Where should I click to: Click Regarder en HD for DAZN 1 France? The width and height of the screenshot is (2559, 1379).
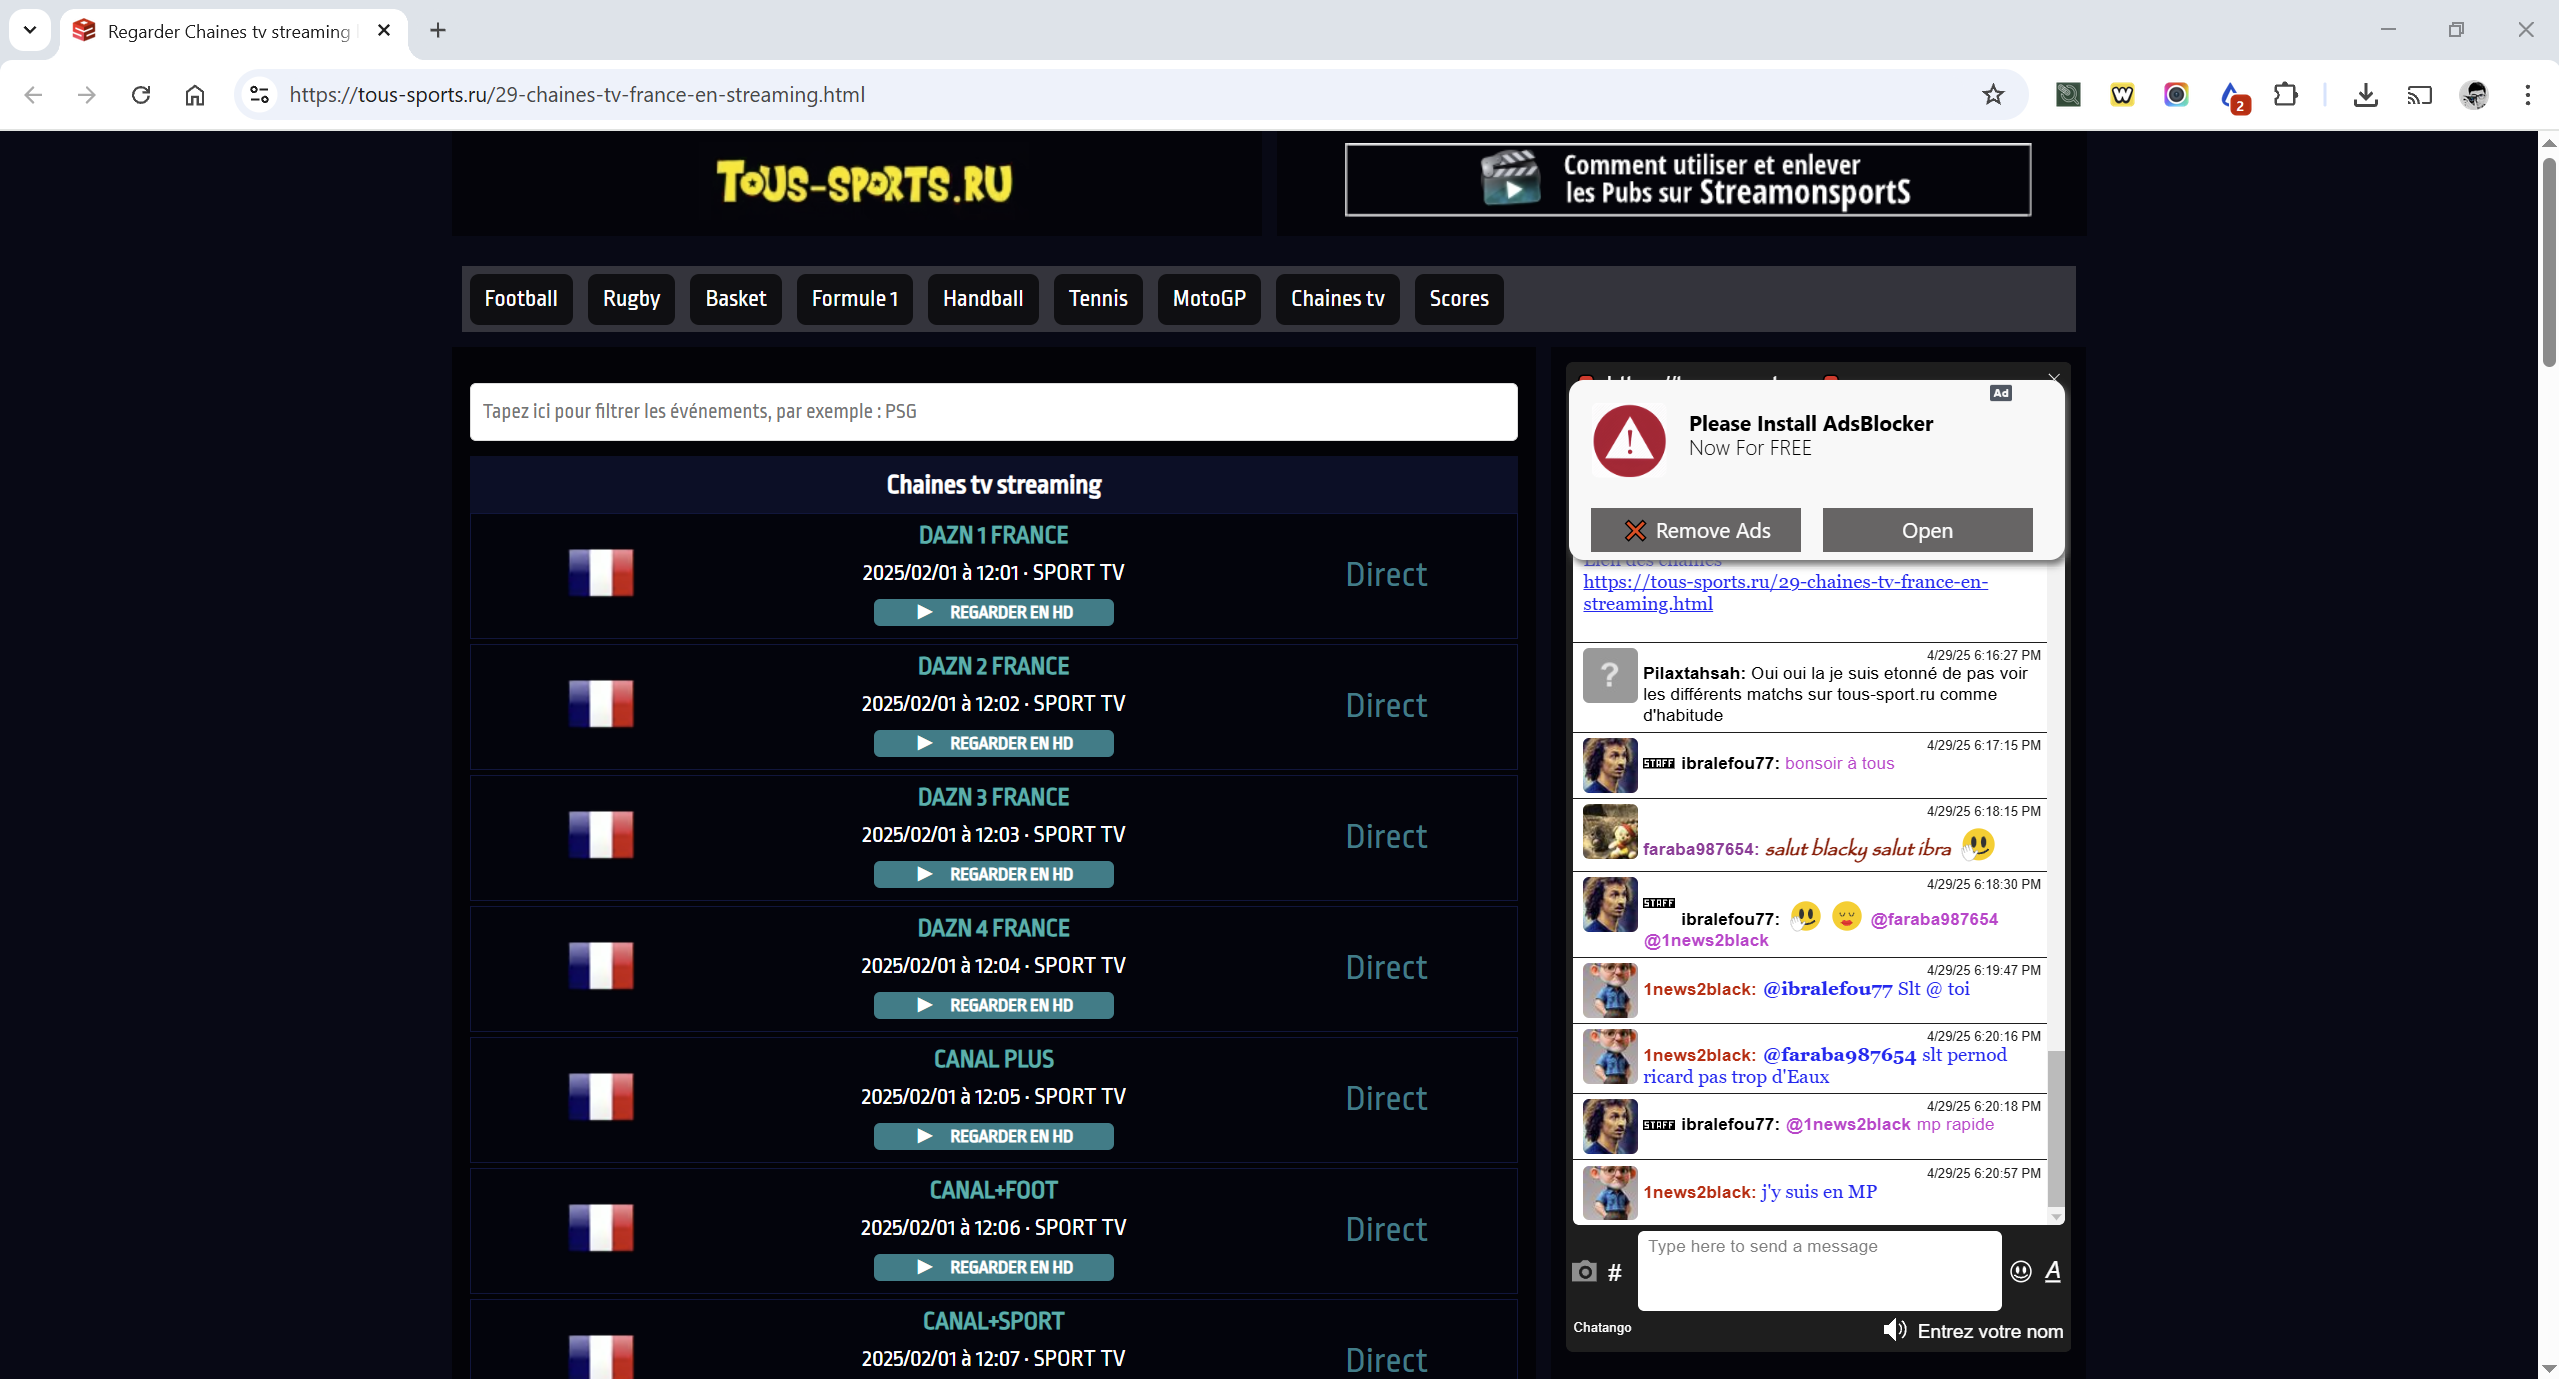(993, 612)
